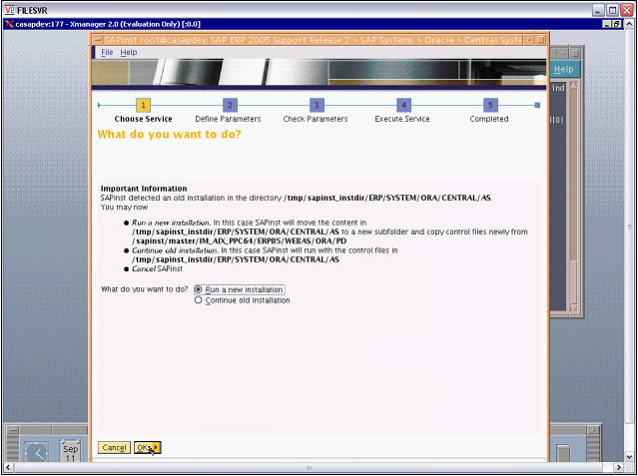Click the Define Parameters step label
The height and width of the screenshot is (476, 638).
[x=229, y=119]
